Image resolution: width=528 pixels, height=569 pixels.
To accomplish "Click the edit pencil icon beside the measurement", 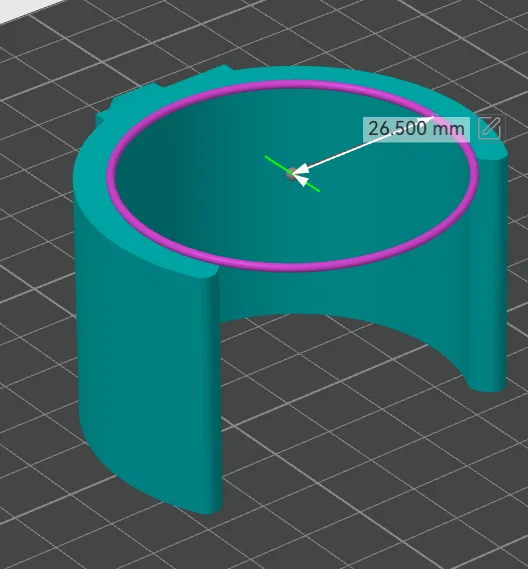I will 490,128.
